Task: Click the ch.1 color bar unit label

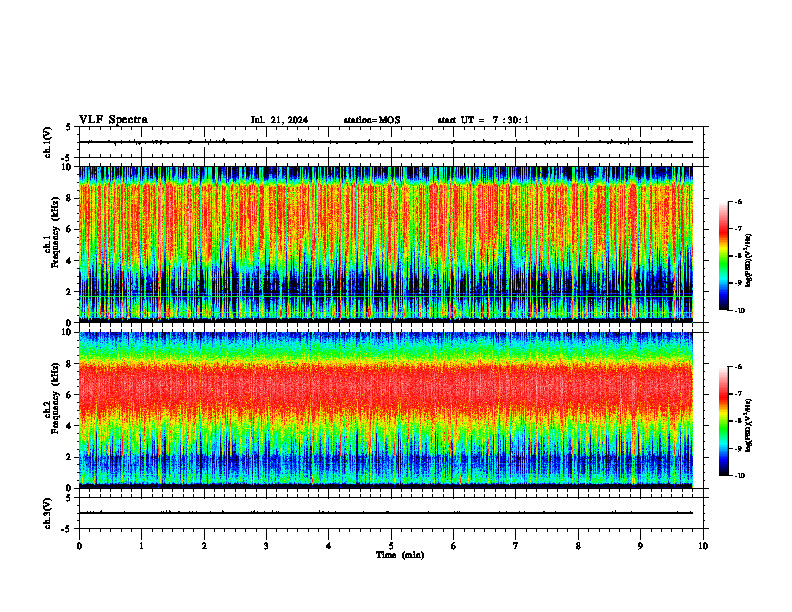Action: tap(749, 261)
